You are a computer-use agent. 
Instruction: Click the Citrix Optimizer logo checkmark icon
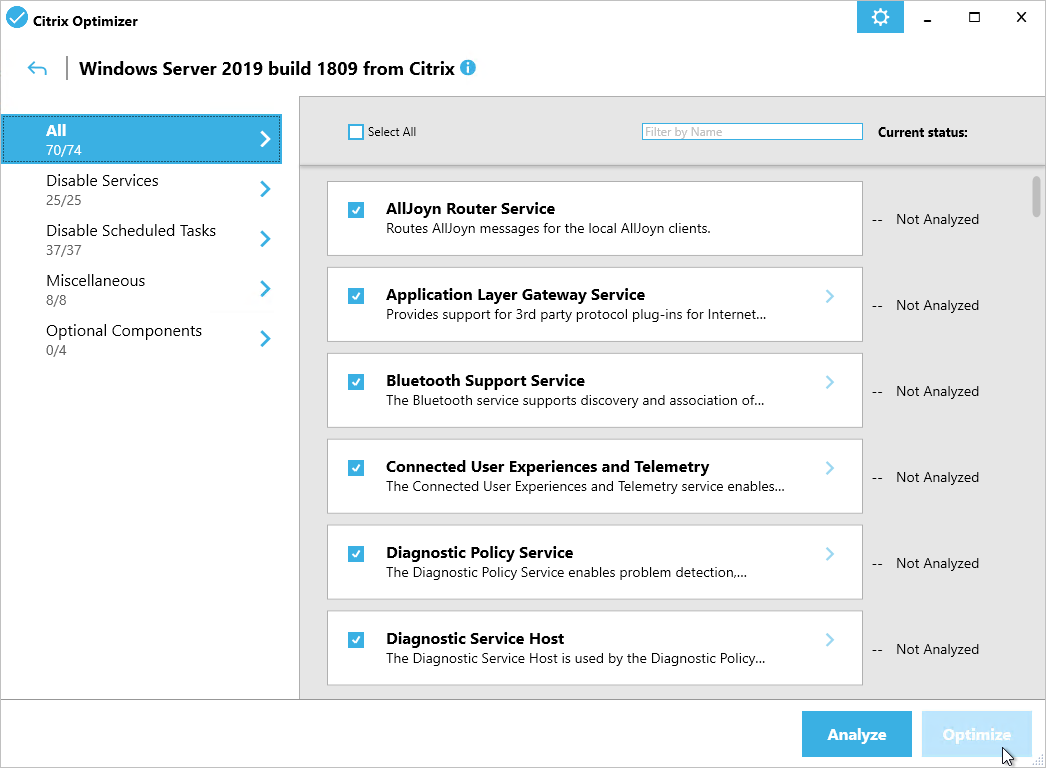17,18
